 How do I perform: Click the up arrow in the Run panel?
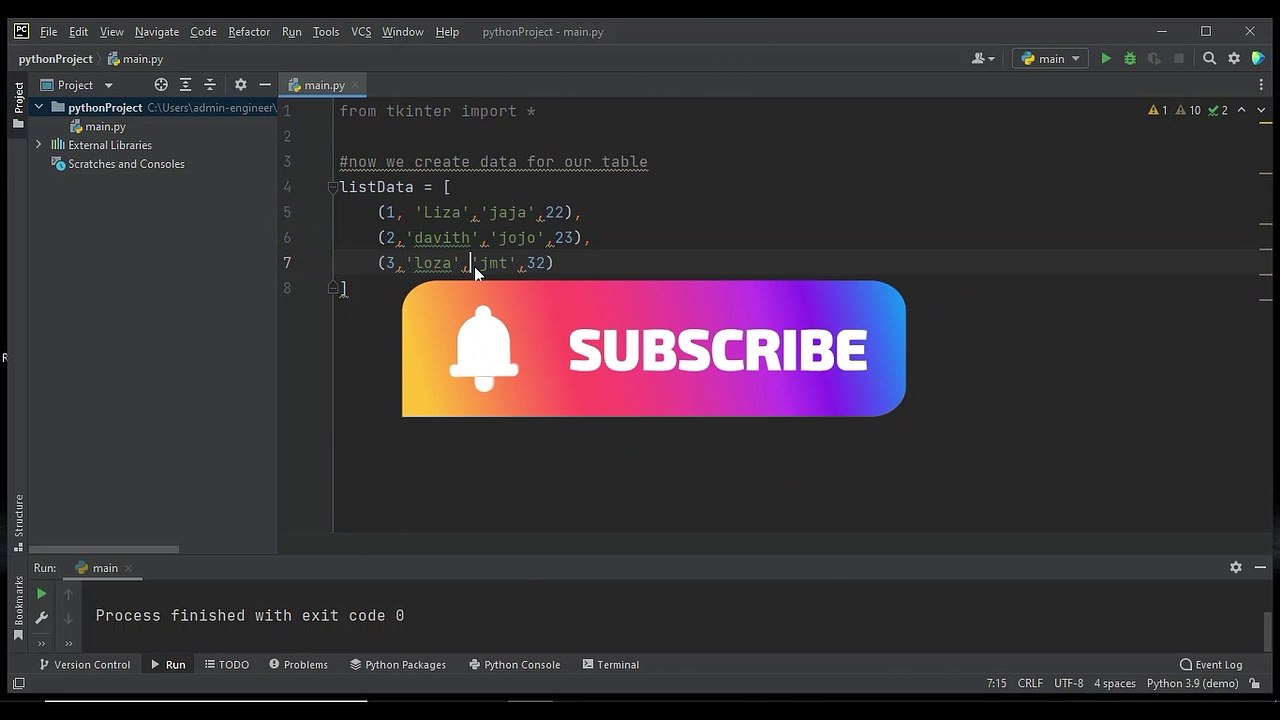coord(68,594)
